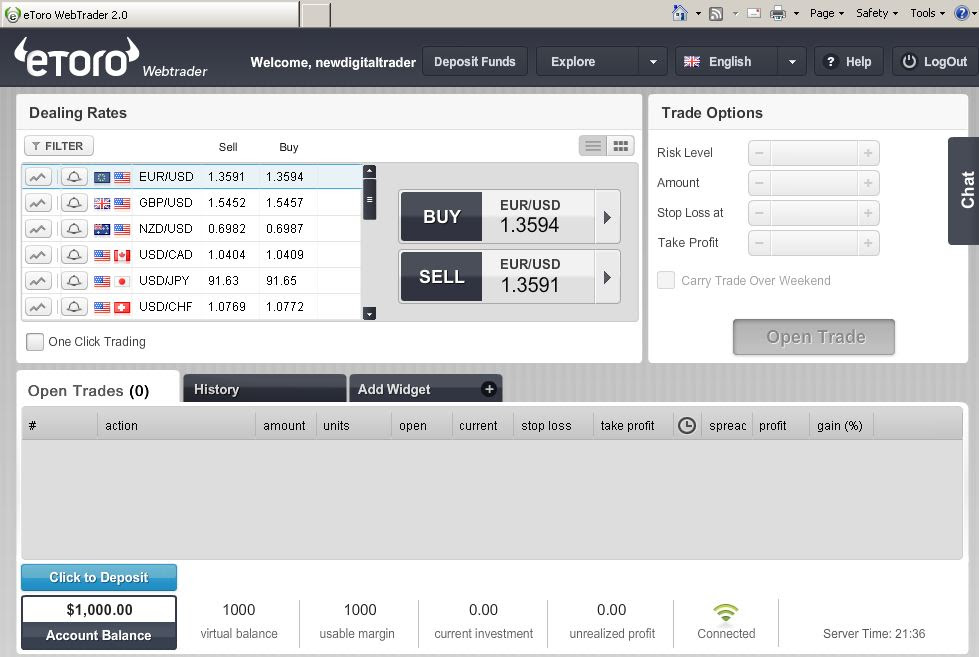Screen dimensions: 979x657
Task: Expand the BUY EUR/USD order arrow
Action: tap(607, 216)
